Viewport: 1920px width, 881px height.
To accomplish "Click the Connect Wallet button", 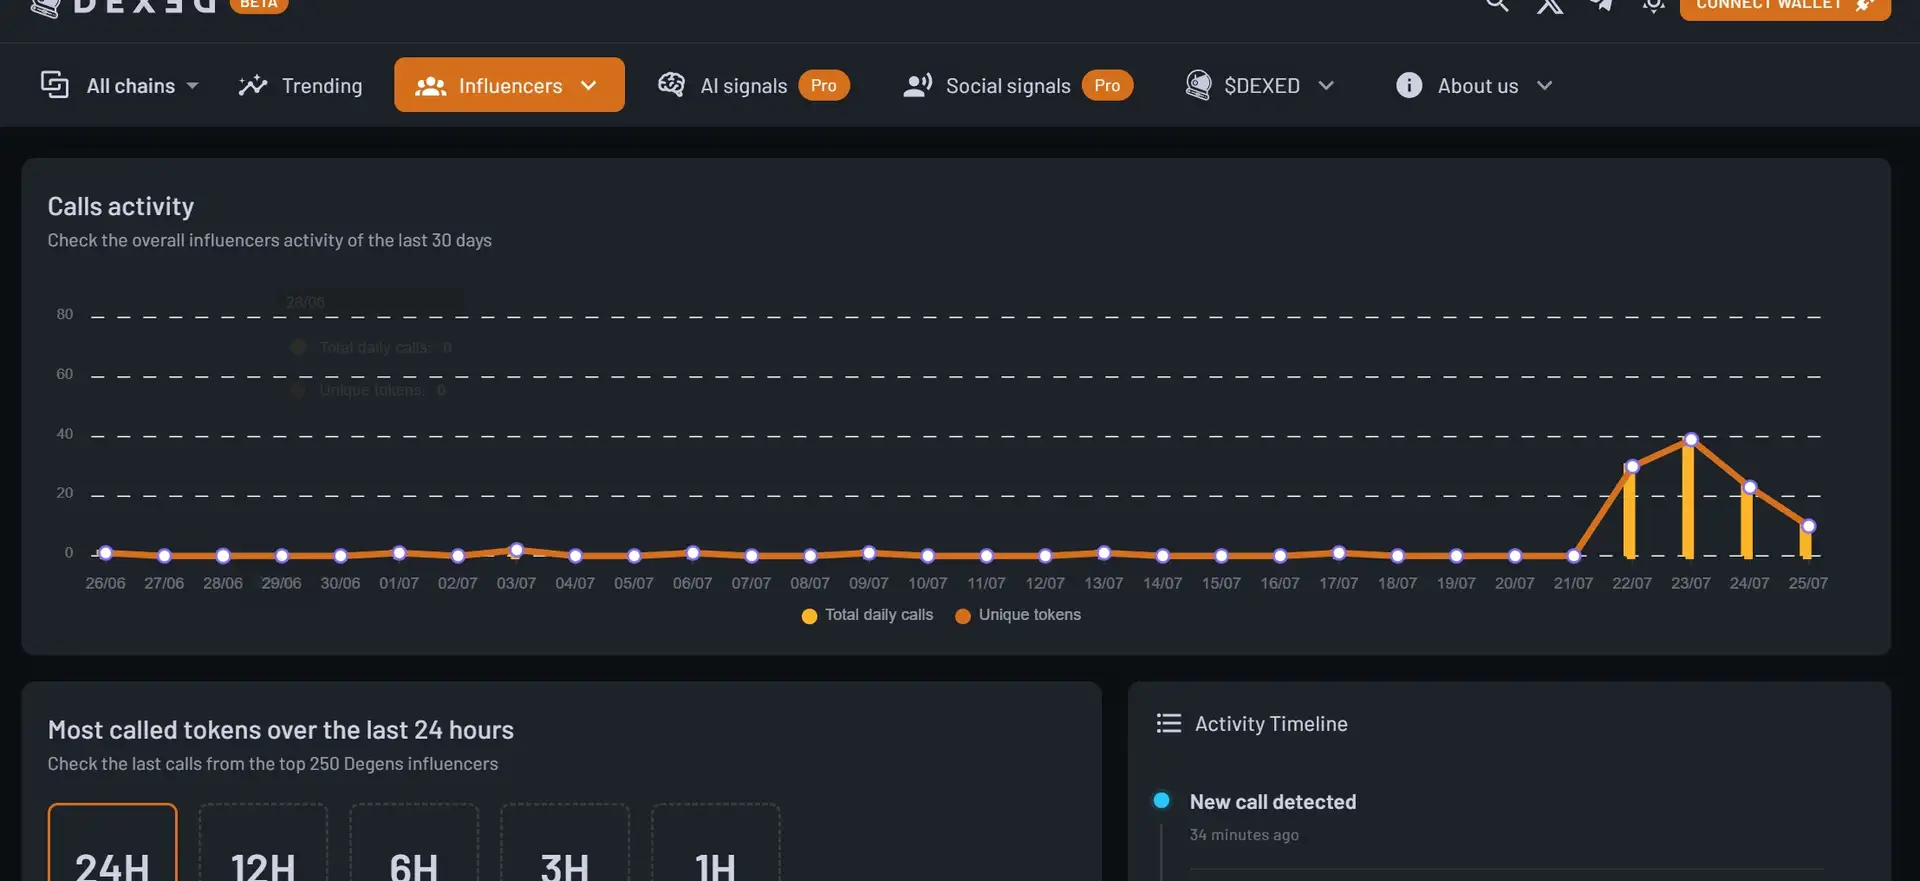I will point(1784,6).
